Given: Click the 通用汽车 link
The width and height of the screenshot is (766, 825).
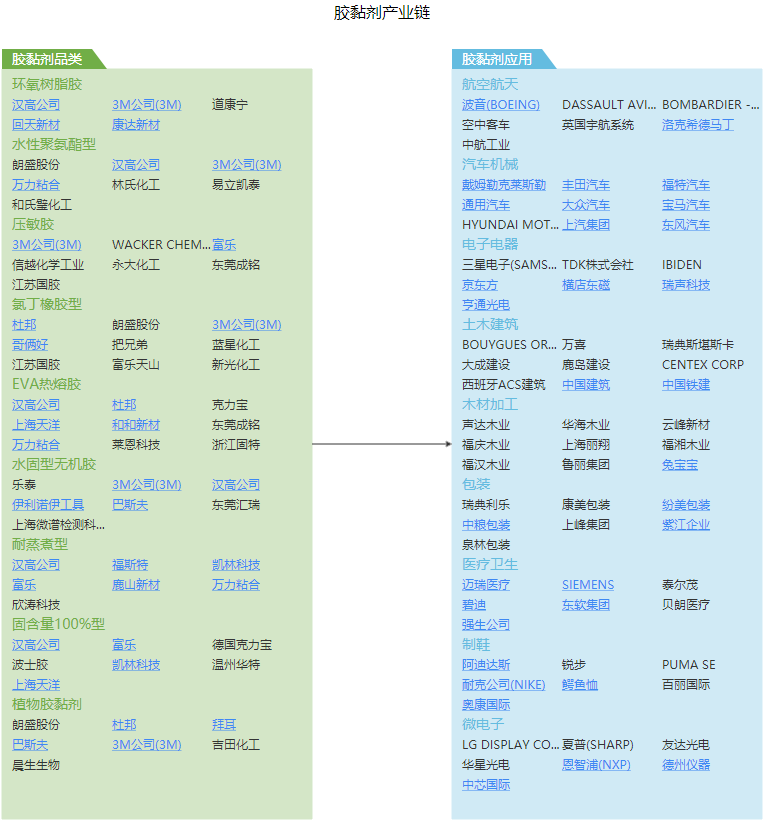Looking at the screenshot, I should pyautogui.click(x=486, y=205).
